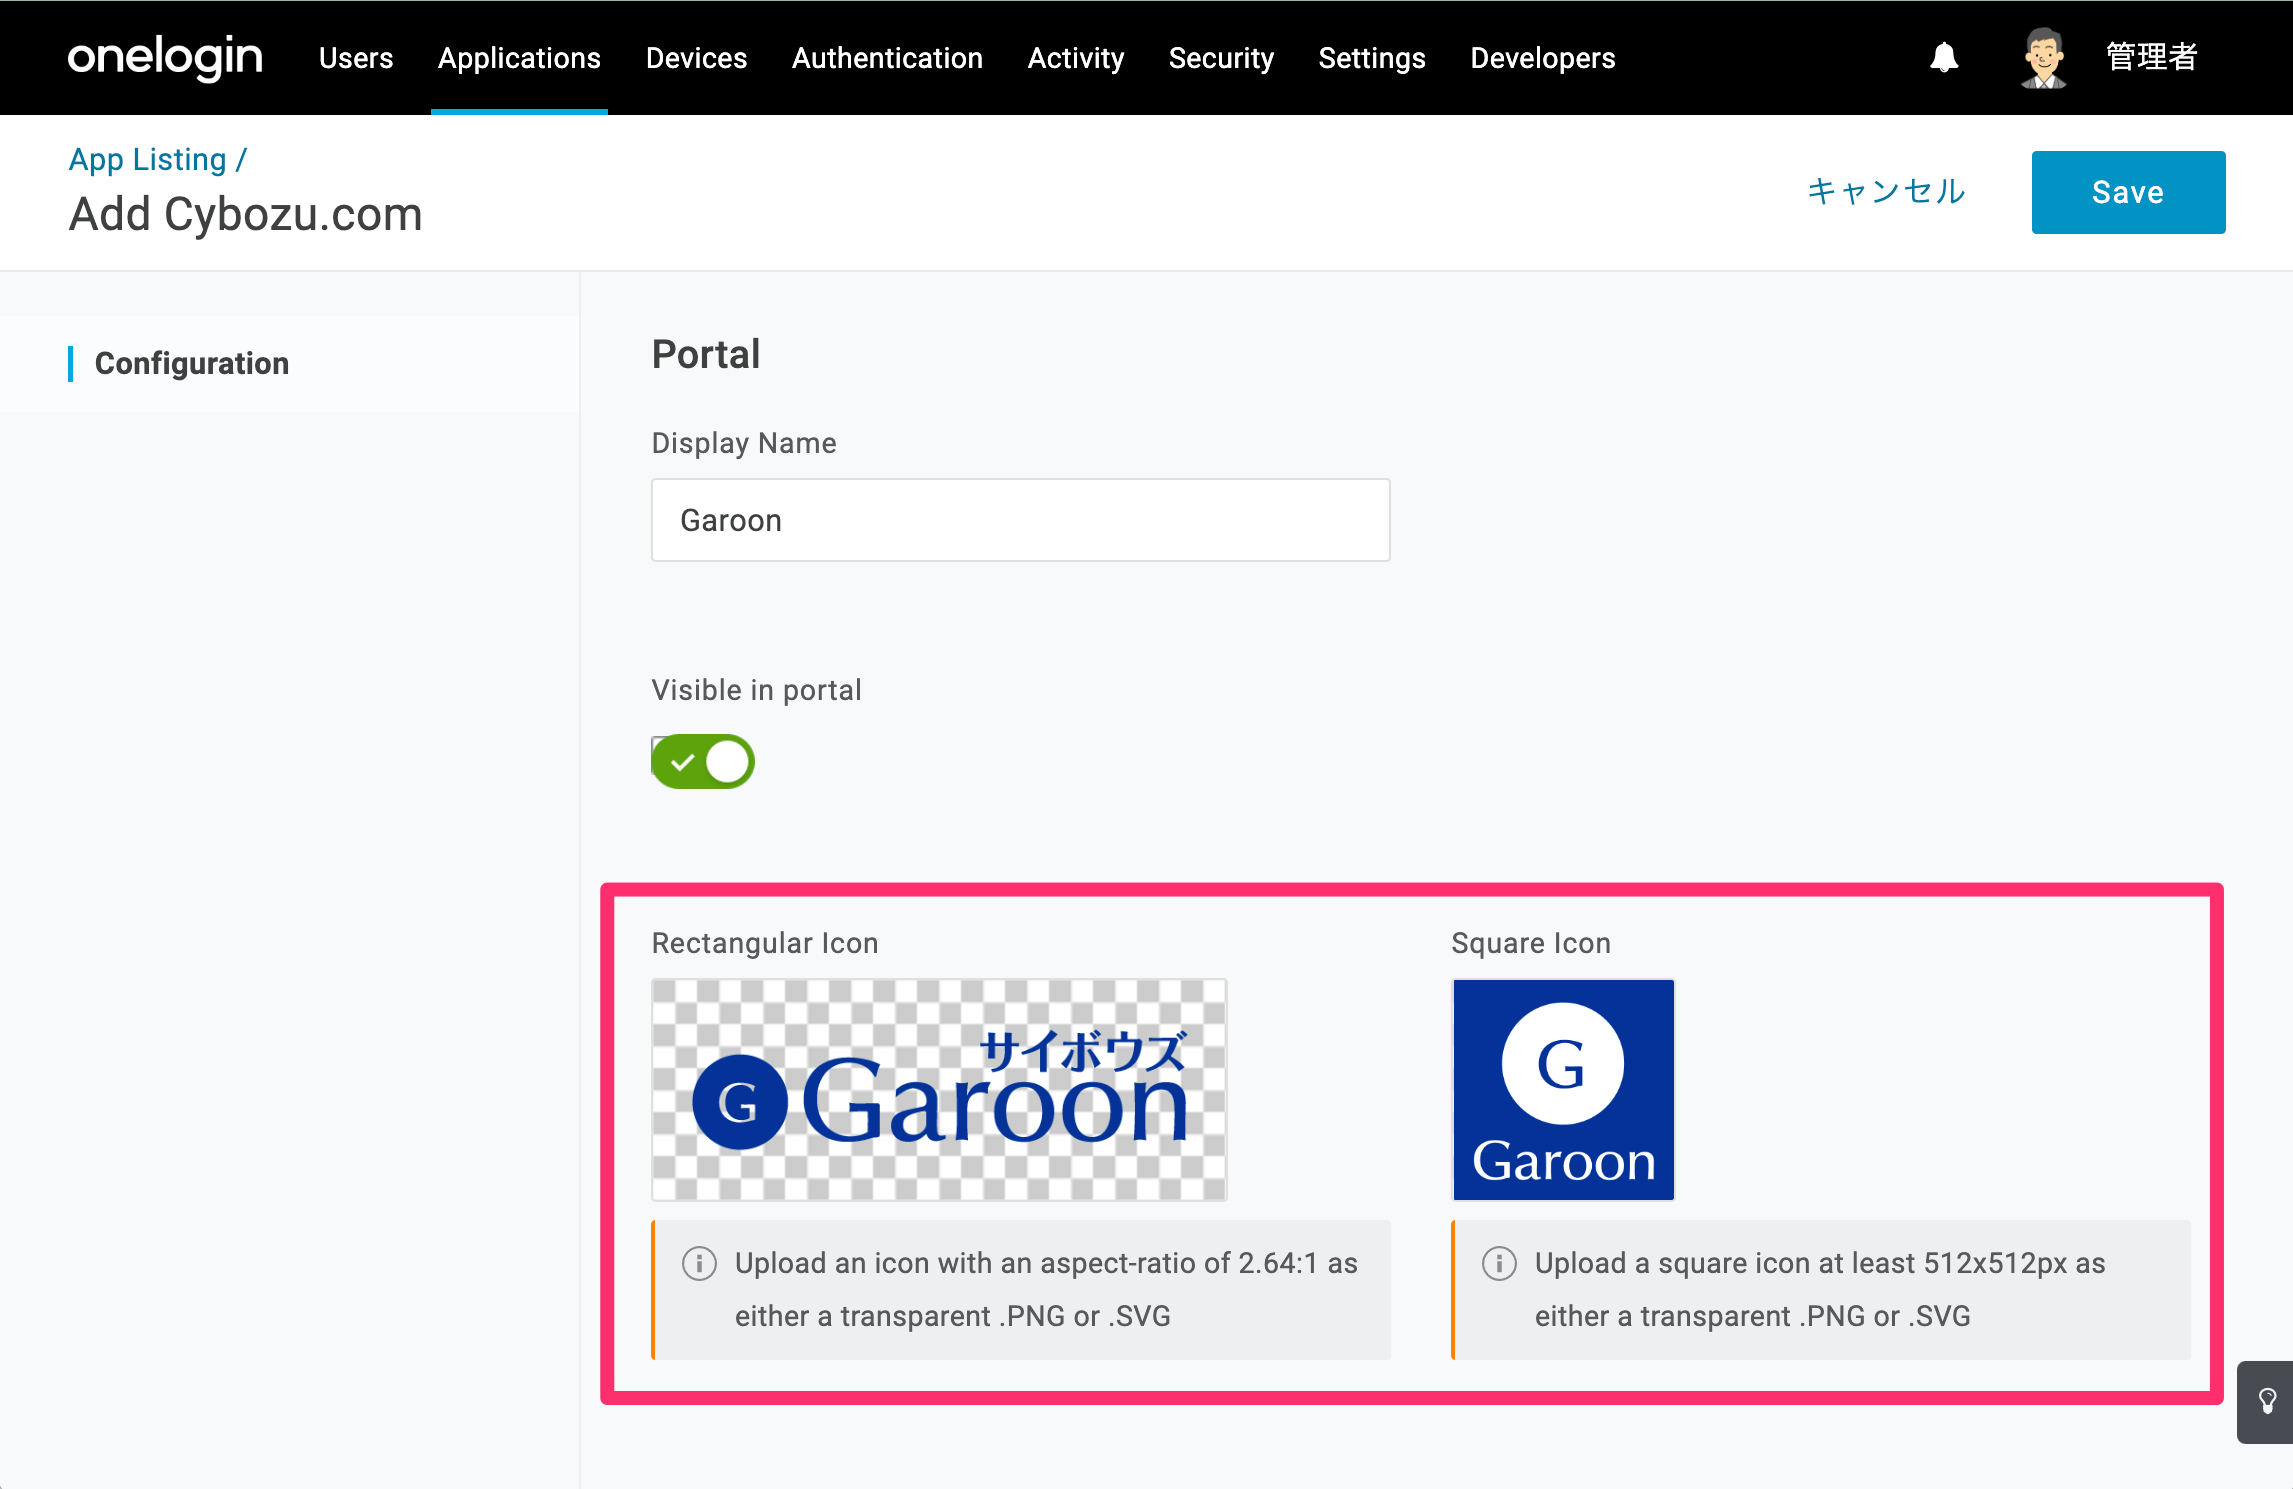Screen dimensions: 2293x1489
Task: Click the Garoon rectangular icon image
Action: tap(939, 1090)
